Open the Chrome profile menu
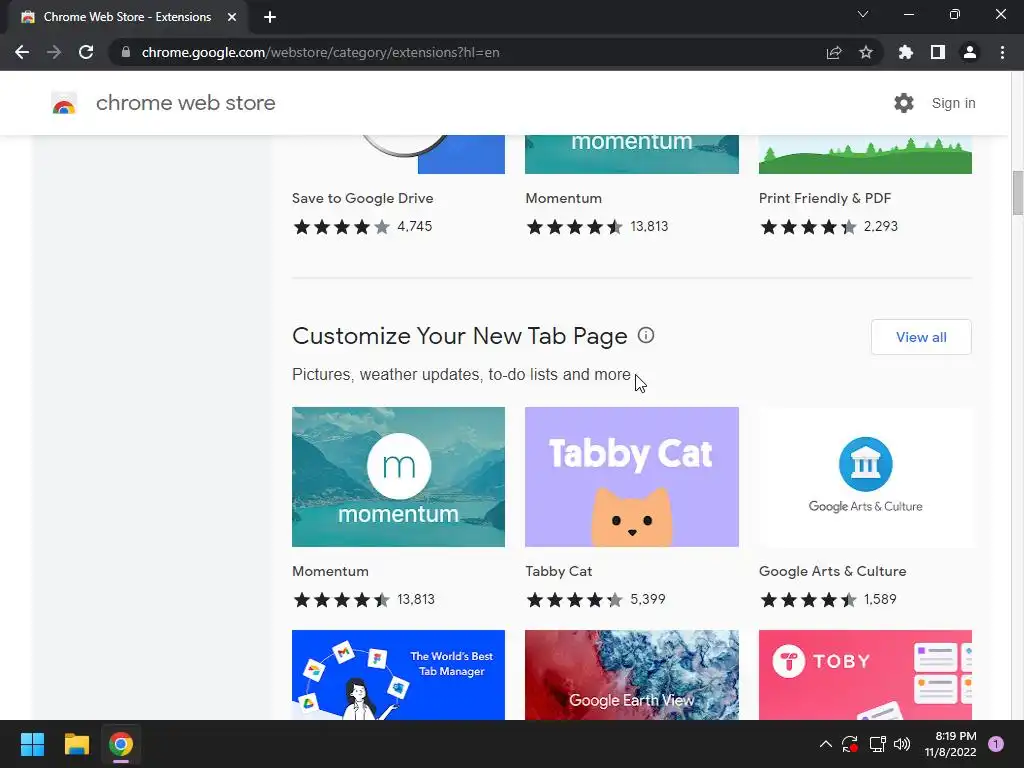Viewport: 1024px width, 768px height. (970, 52)
